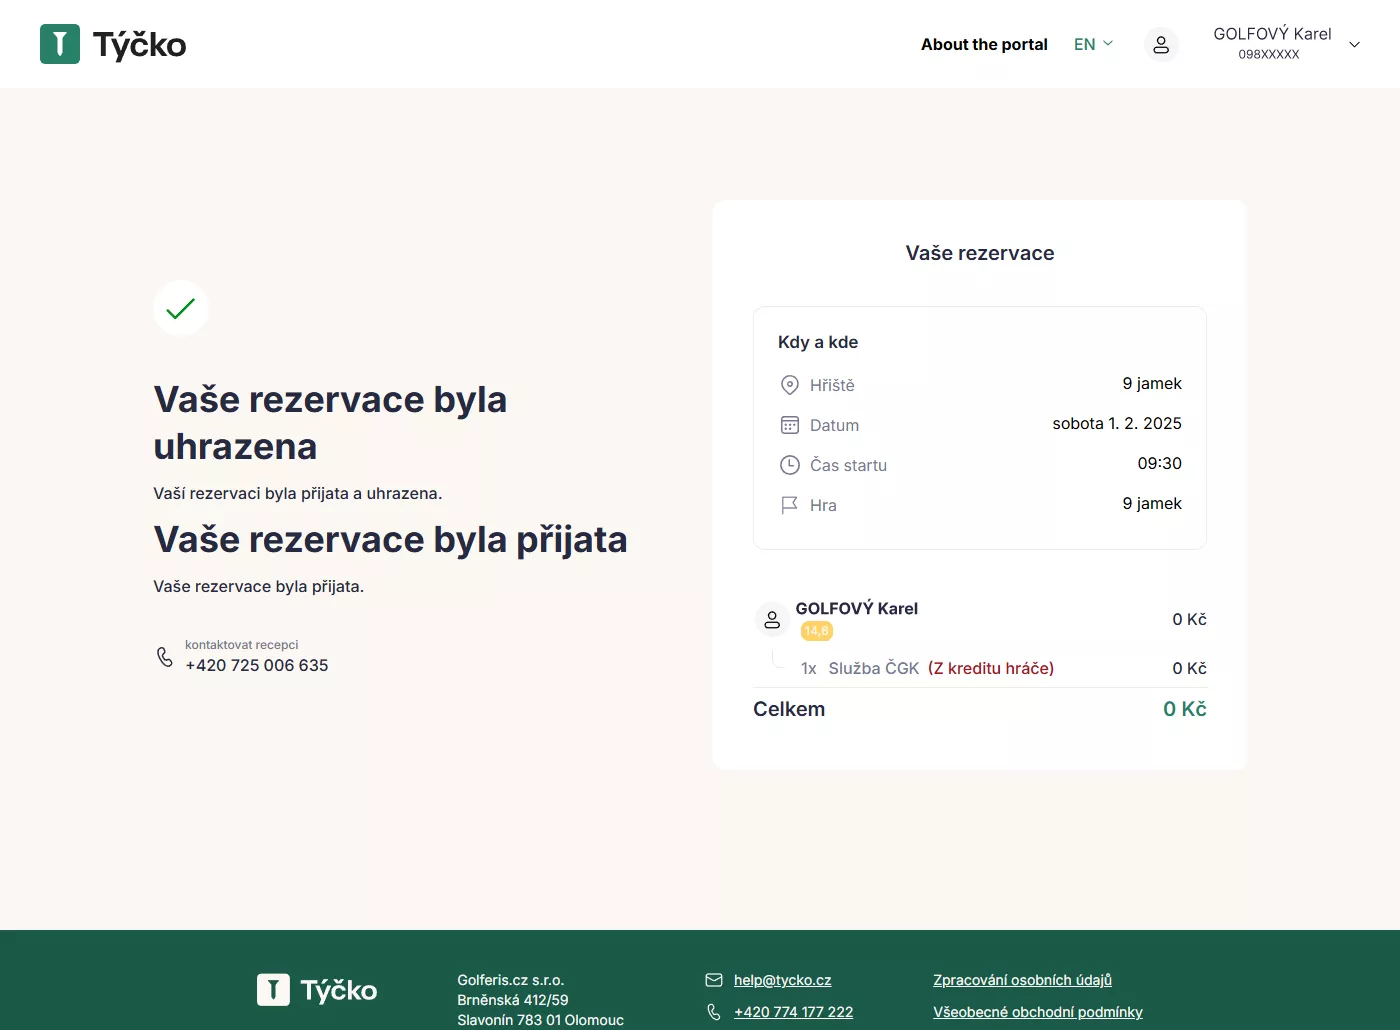1400x1030 pixels.
Task: Click the clock icon next to Čas startu
Action: 790,465
